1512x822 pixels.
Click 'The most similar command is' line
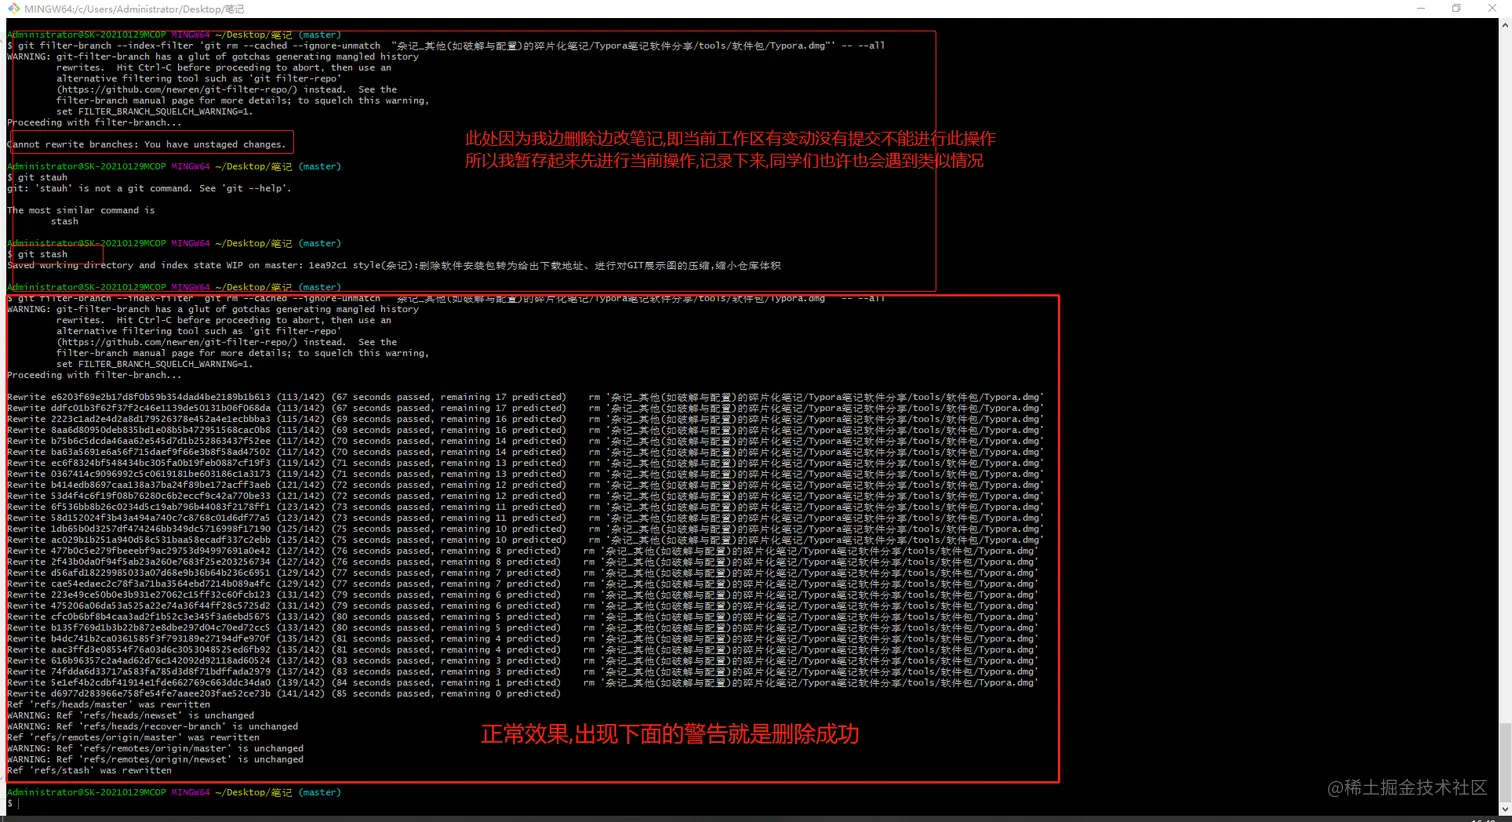coord(81,210)
